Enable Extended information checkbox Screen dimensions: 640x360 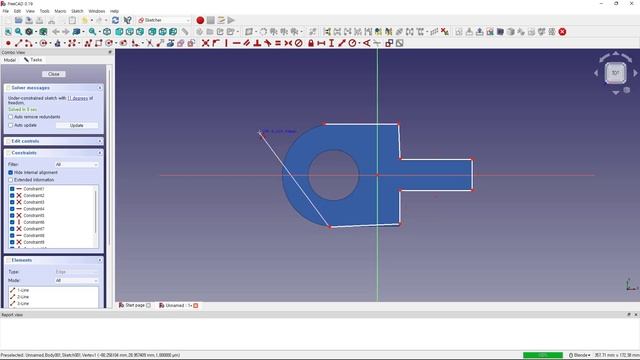click(11, 180)
